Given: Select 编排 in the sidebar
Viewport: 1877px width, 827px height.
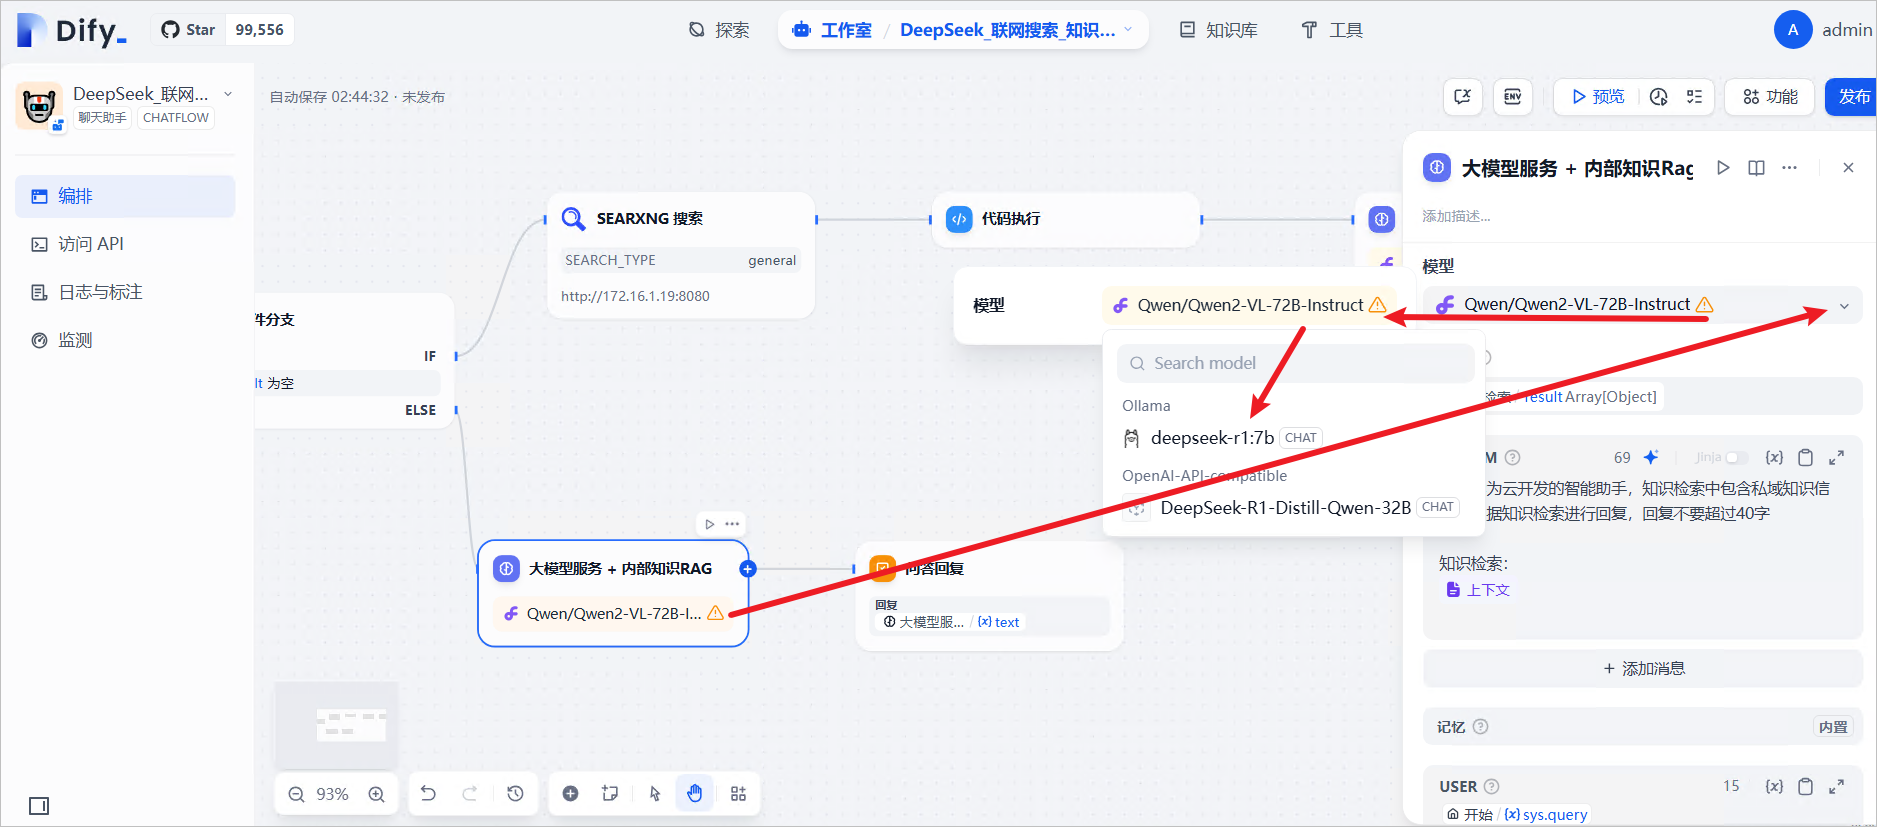Looking at the screenshot, I should pyautogui.click(x=125, y=196).
